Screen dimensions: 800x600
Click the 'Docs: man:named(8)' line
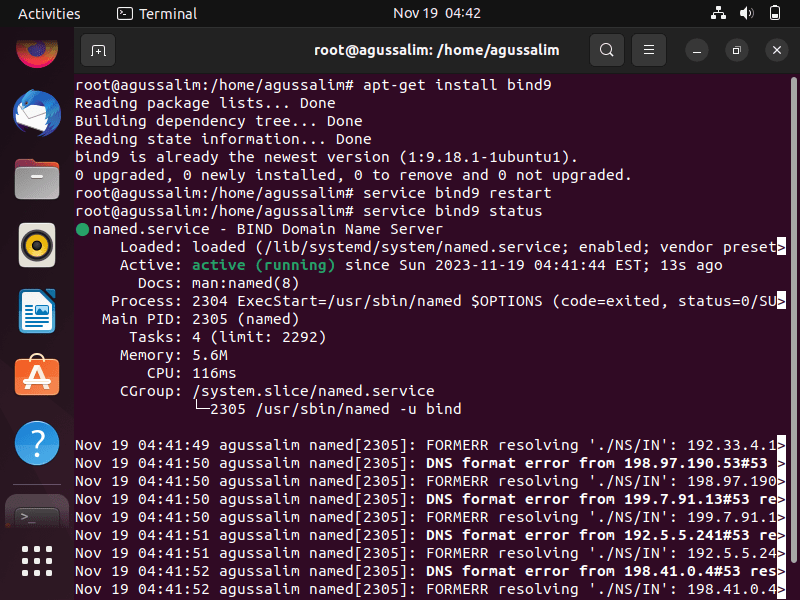218,283
